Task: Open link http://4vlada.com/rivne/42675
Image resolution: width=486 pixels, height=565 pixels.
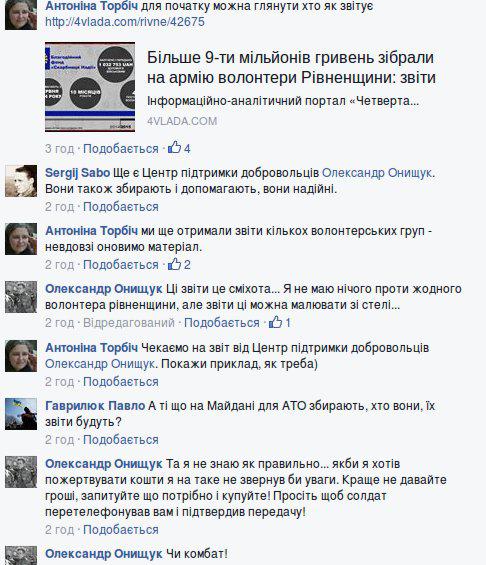Action: (125, 22)
